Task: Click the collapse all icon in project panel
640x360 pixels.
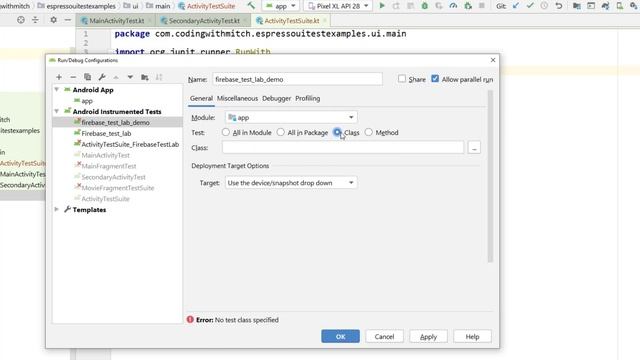Action: tap(36, 20)
